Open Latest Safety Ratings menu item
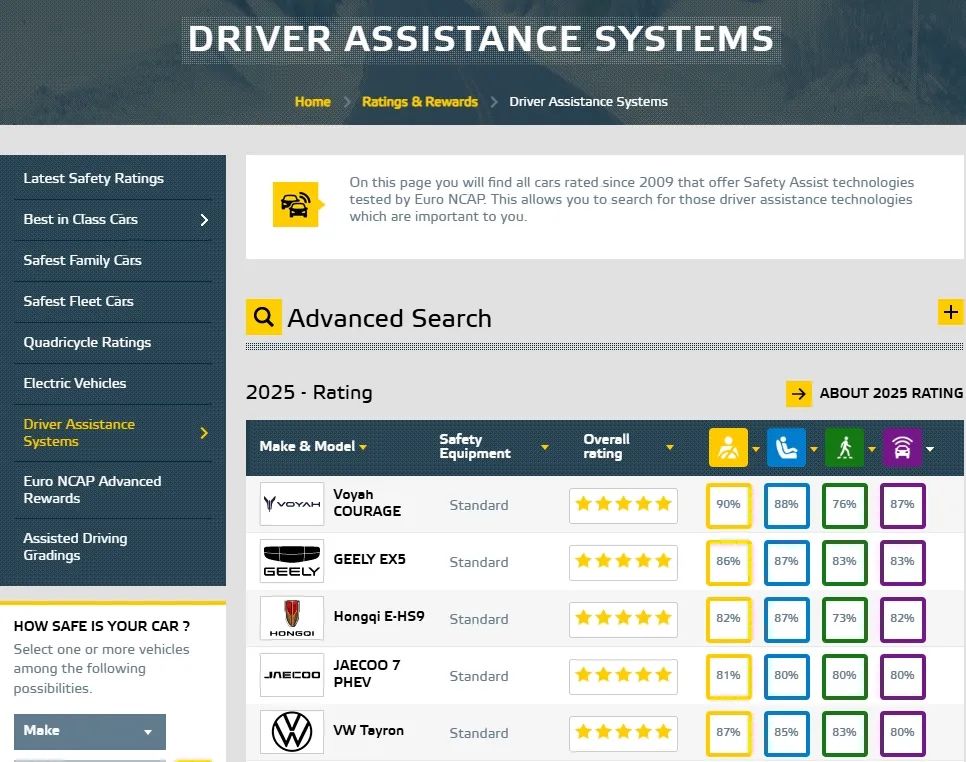The width and height of the screenshot is (966, 762). click(94, 179)
